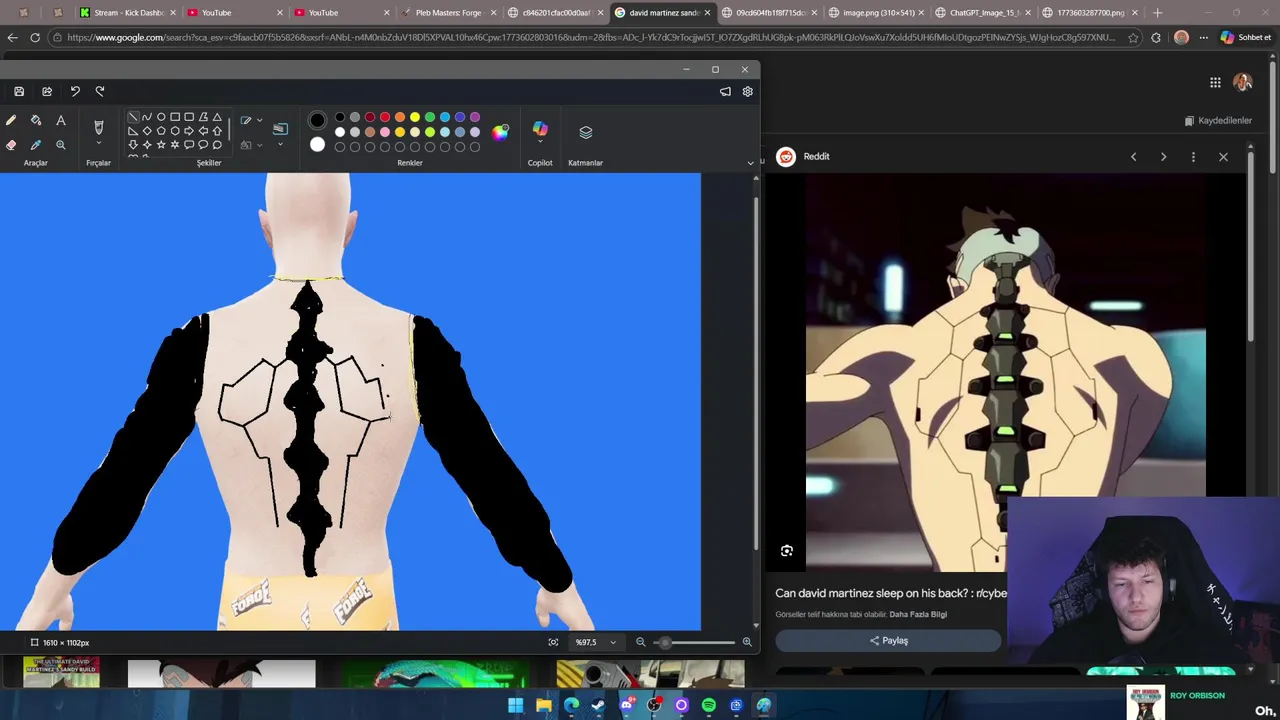
Task: Pick the yellow palette swatch
Action: [415, 117]
